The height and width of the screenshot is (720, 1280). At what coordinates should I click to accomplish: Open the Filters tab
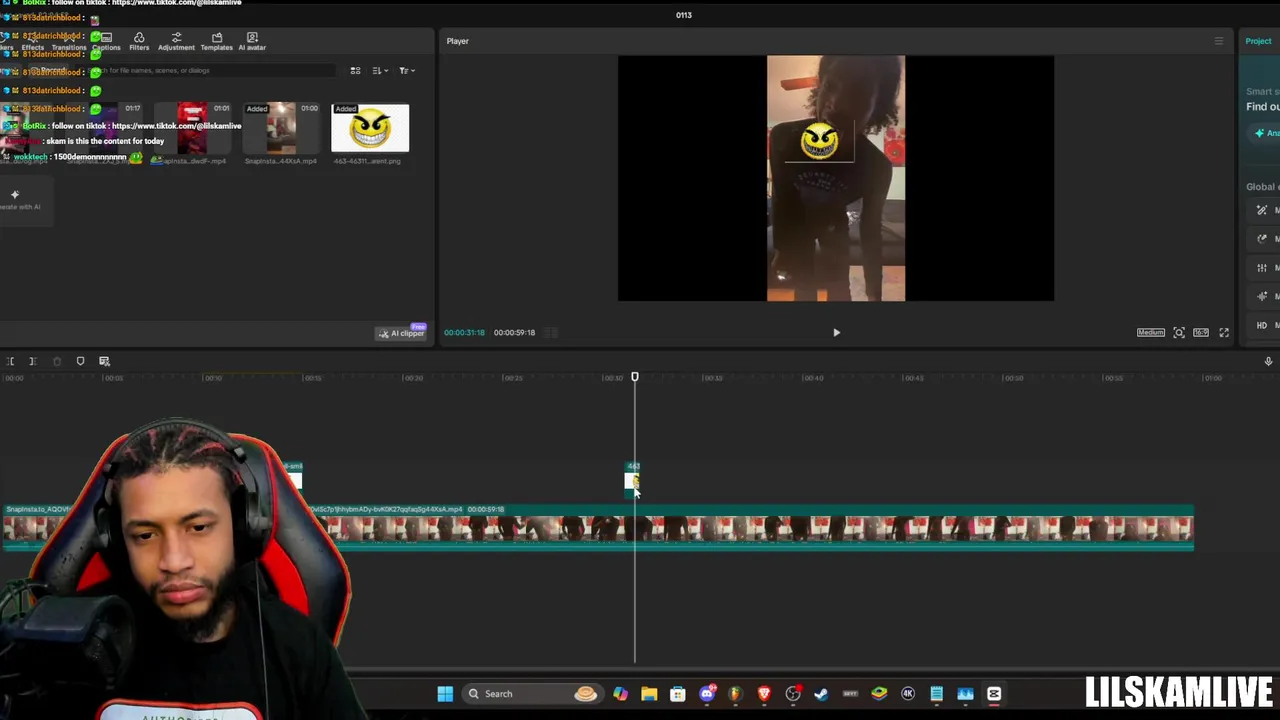click(x=139, y=41)
